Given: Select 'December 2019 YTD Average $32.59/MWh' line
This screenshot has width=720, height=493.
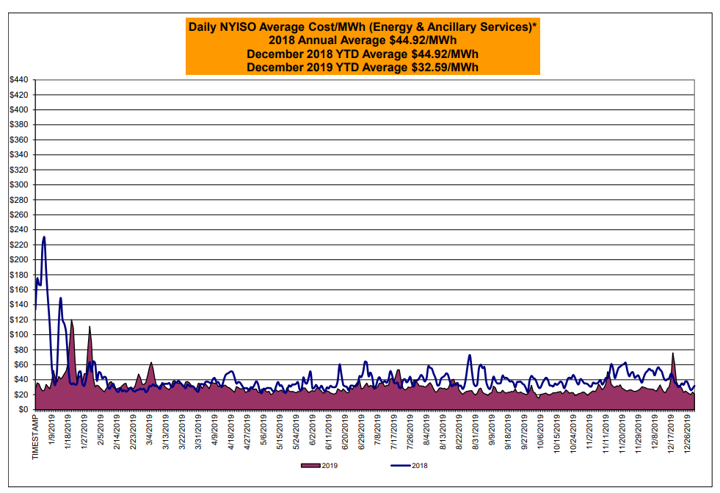Looking at the screenshot, I should 362,67.
